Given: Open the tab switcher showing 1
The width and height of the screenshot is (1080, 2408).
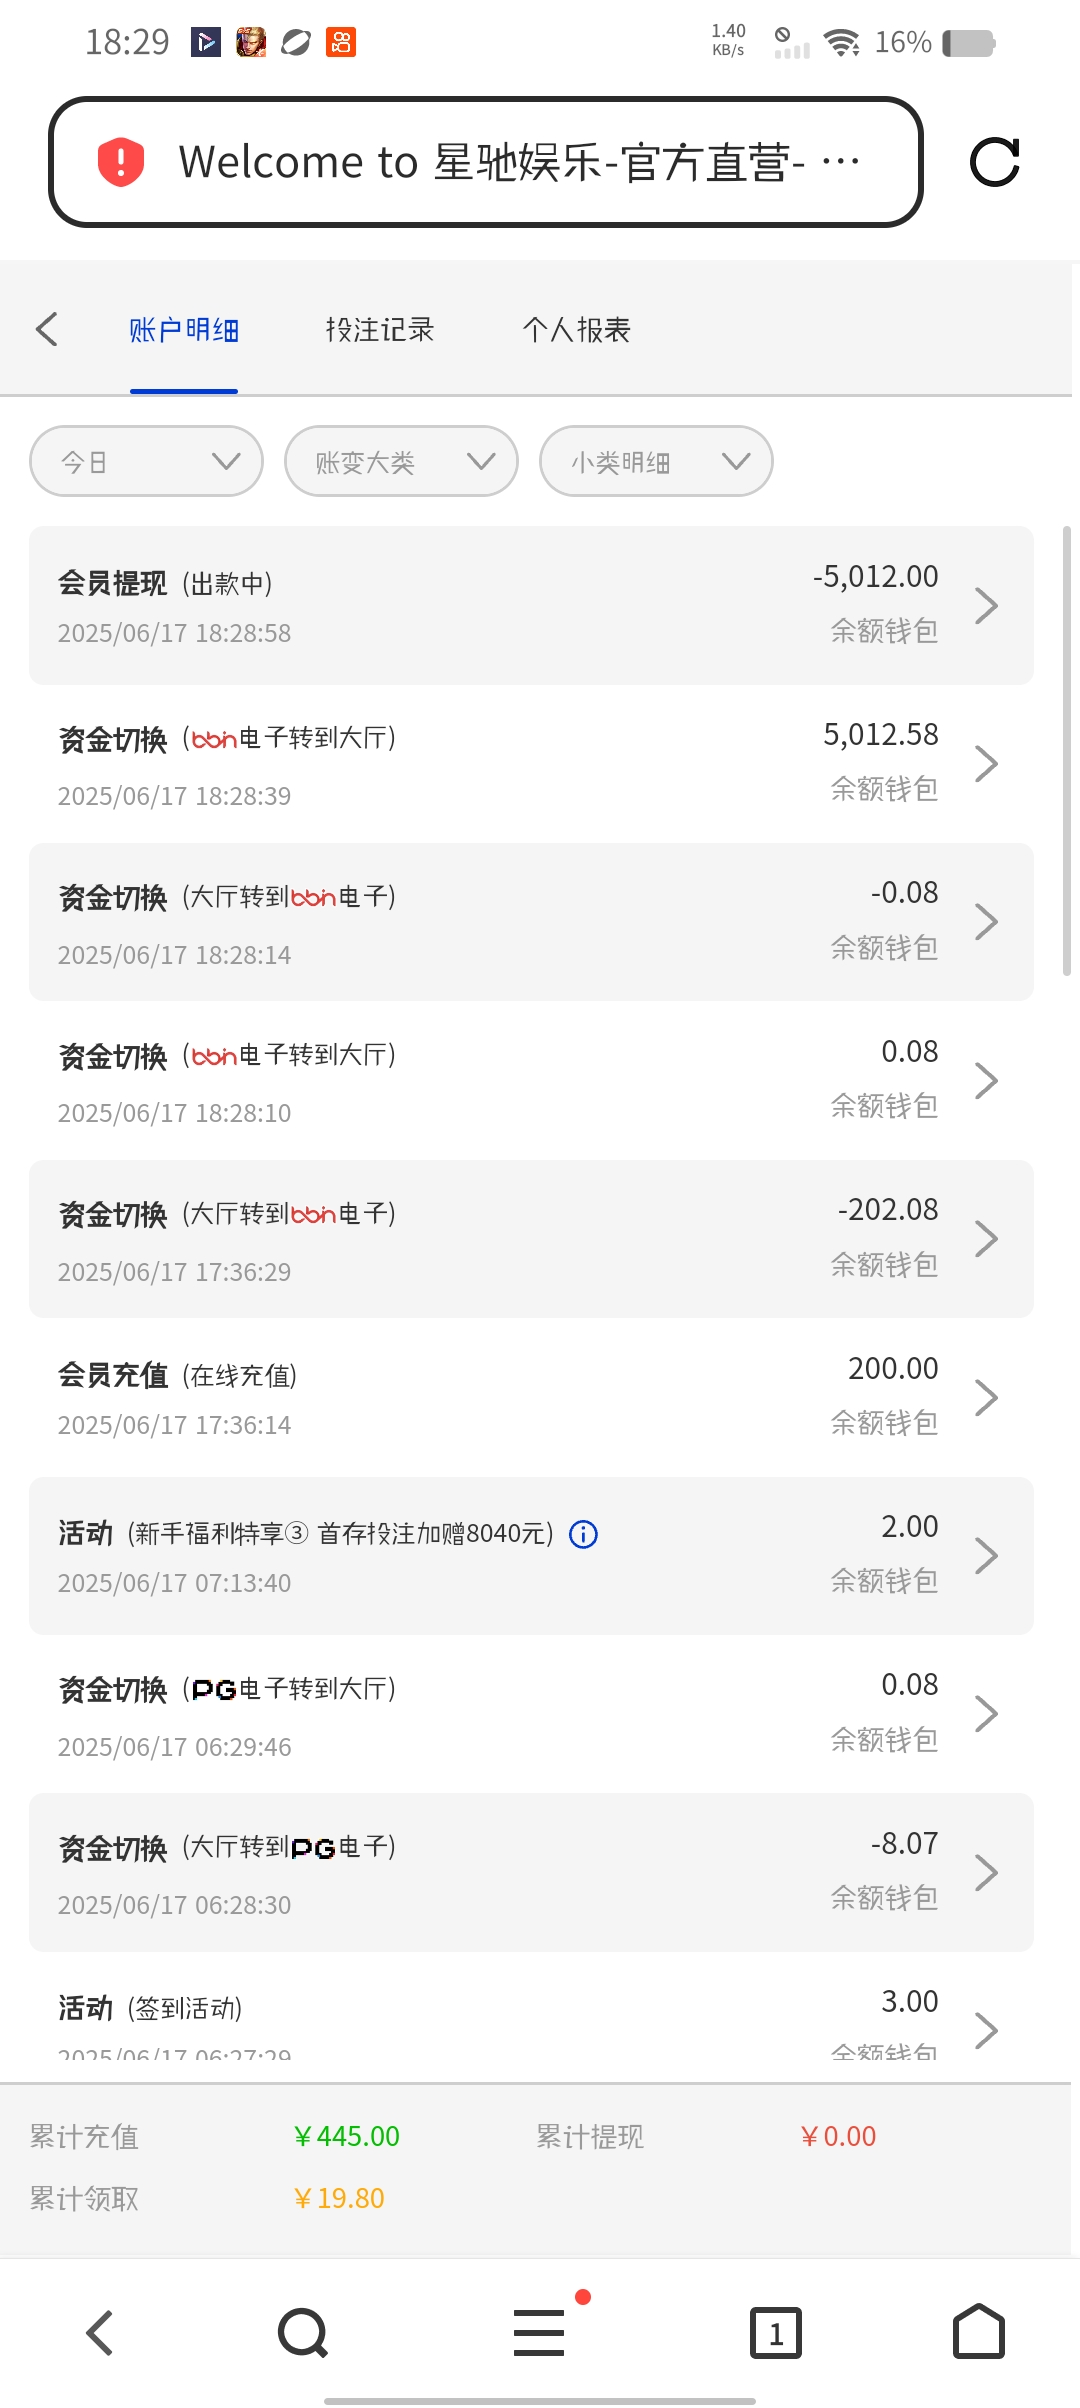Looking at the screenshot, I should pyautogui.click(x=775, y=2333).
